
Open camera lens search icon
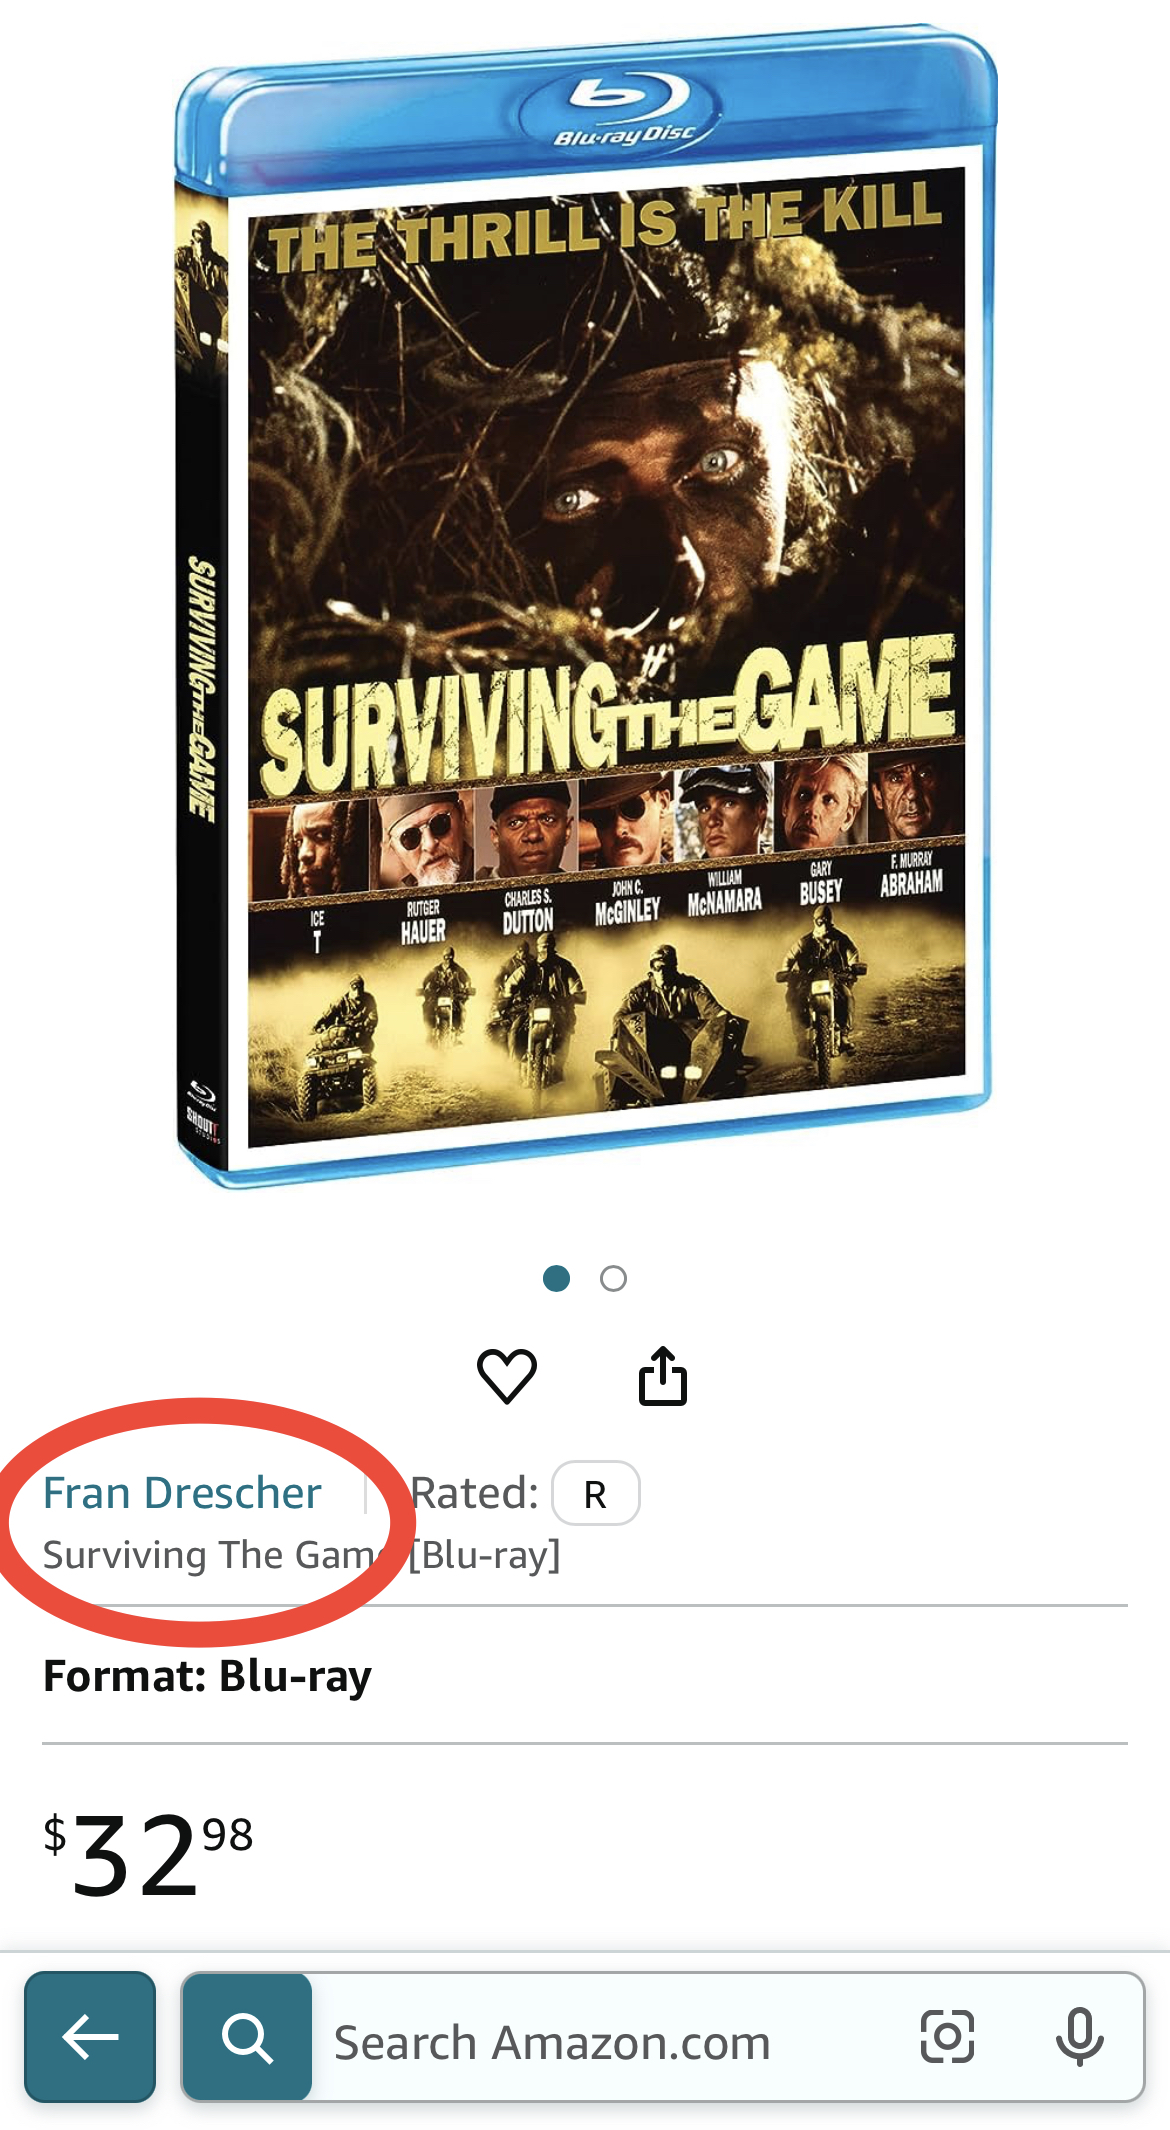[x=946, y=2036]
